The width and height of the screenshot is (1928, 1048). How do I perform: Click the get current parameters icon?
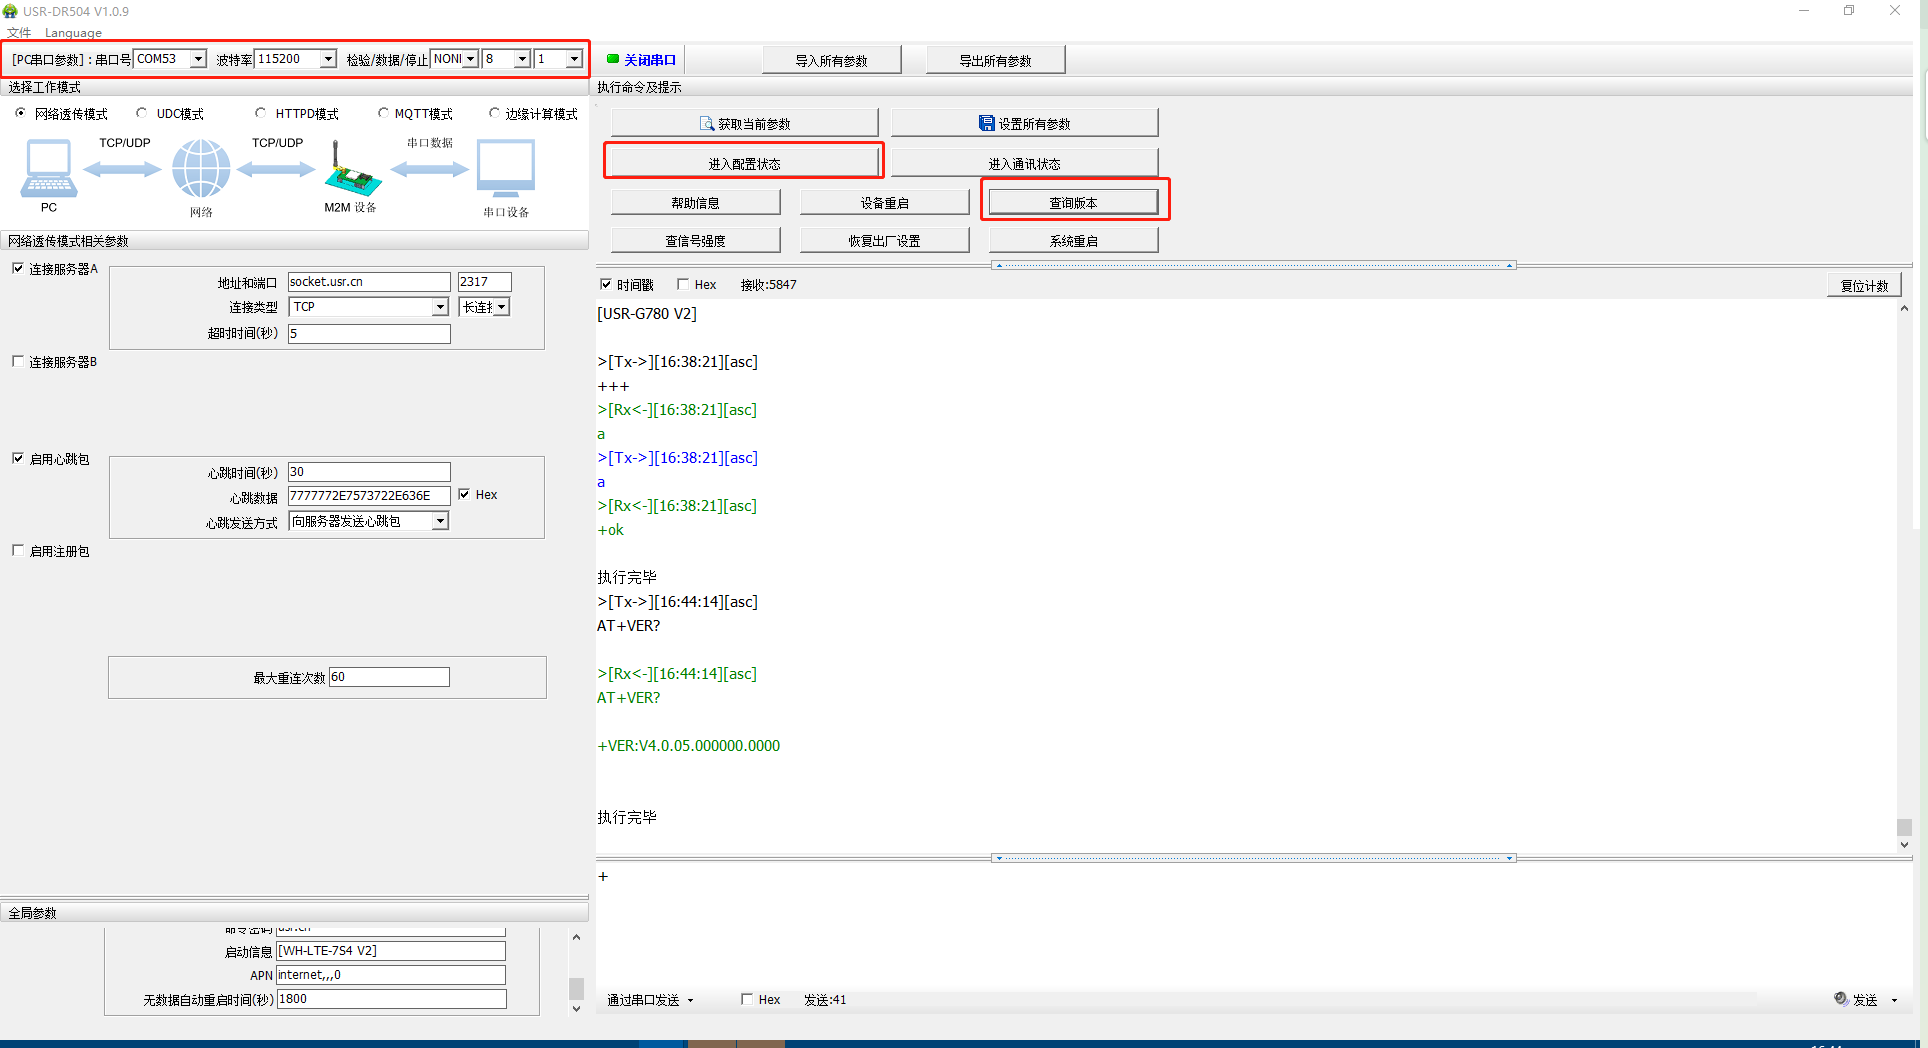[707, 124]
